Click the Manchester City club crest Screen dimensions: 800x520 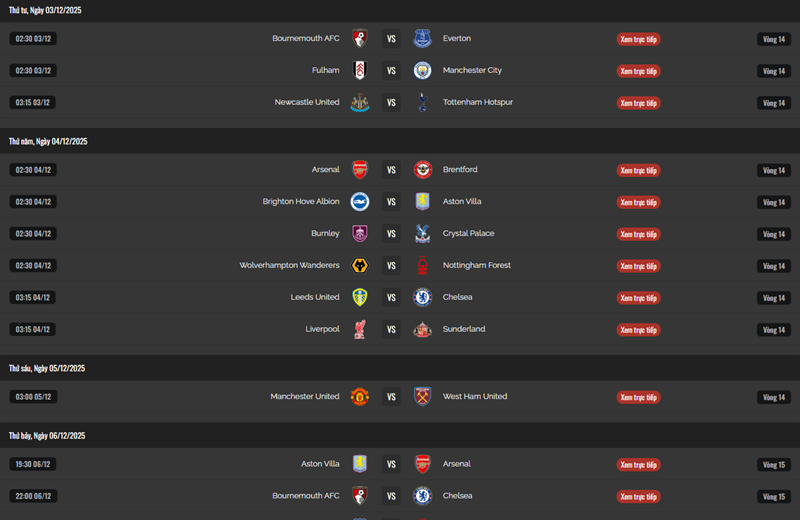click(x=422, y=71)
